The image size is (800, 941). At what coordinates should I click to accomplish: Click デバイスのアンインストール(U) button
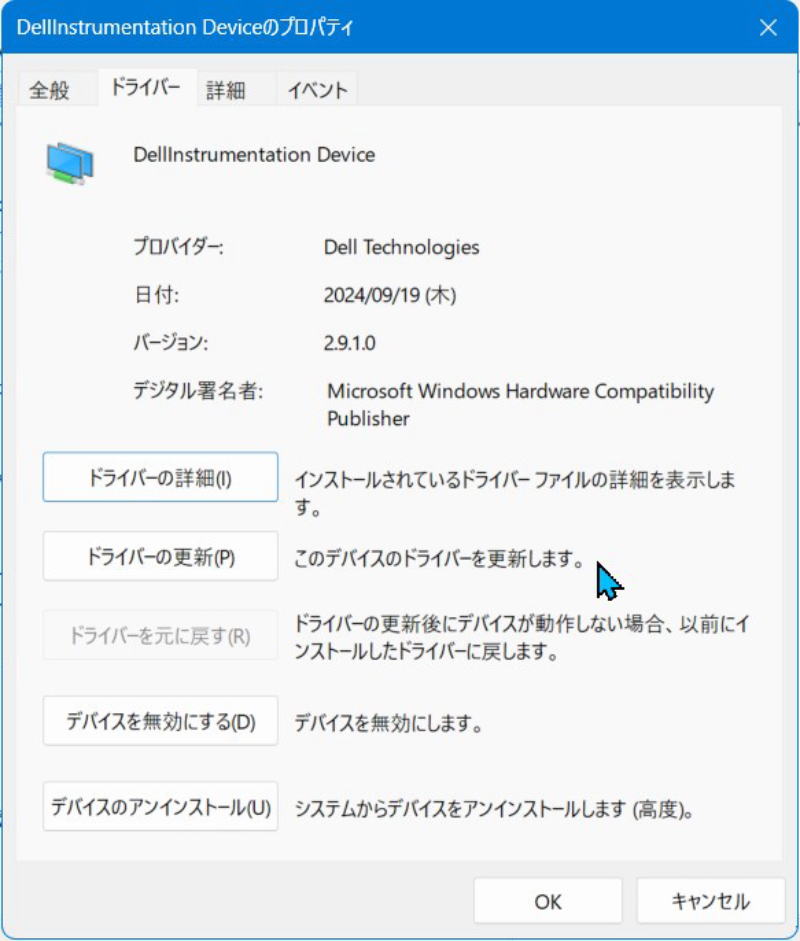coord(160,807)
